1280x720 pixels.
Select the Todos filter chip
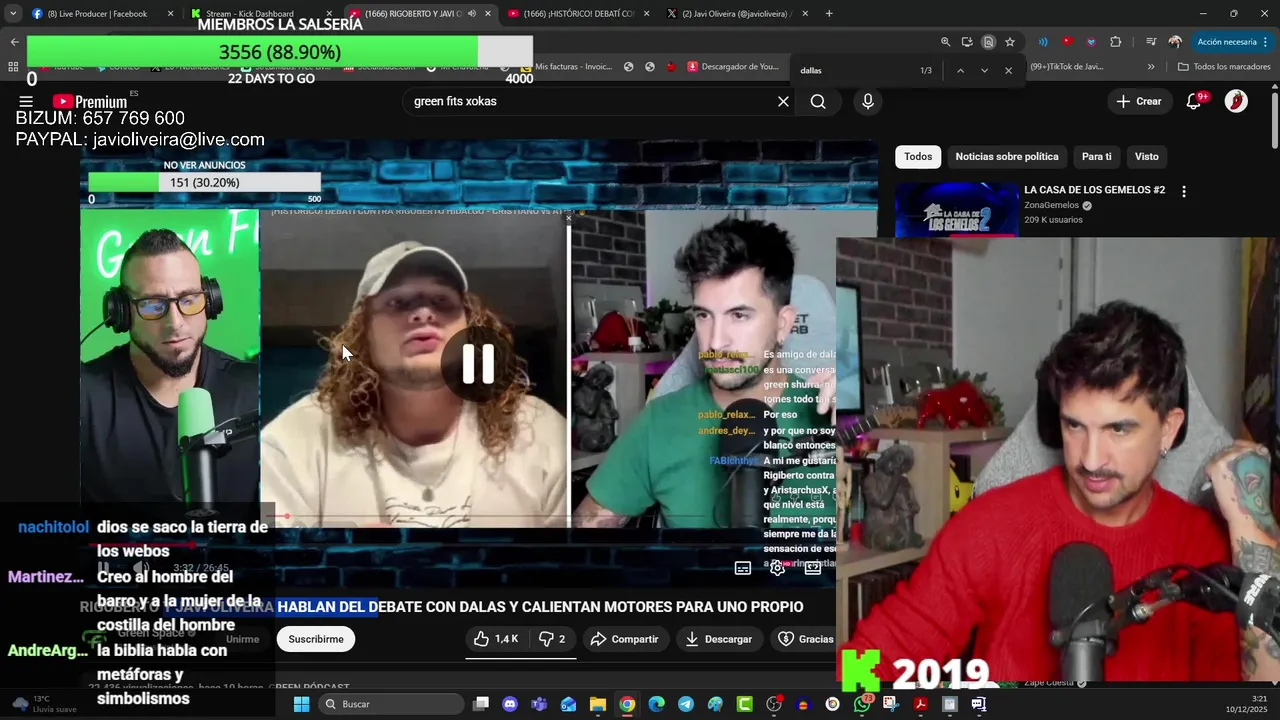(918, 156)
